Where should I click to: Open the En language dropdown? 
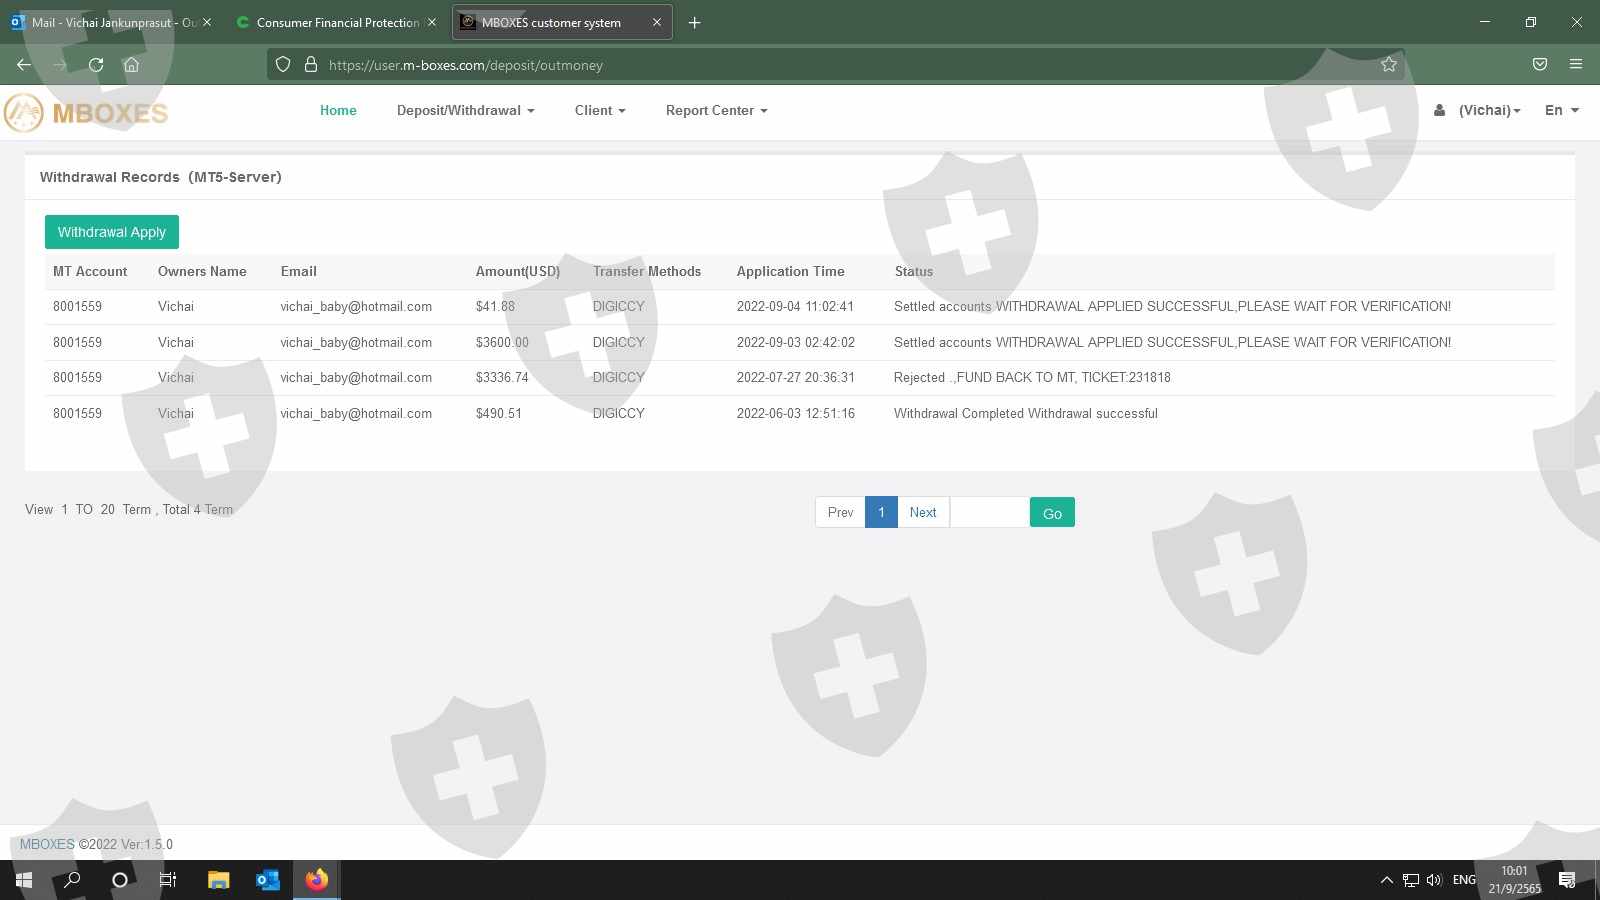[x=1561, y=110]
